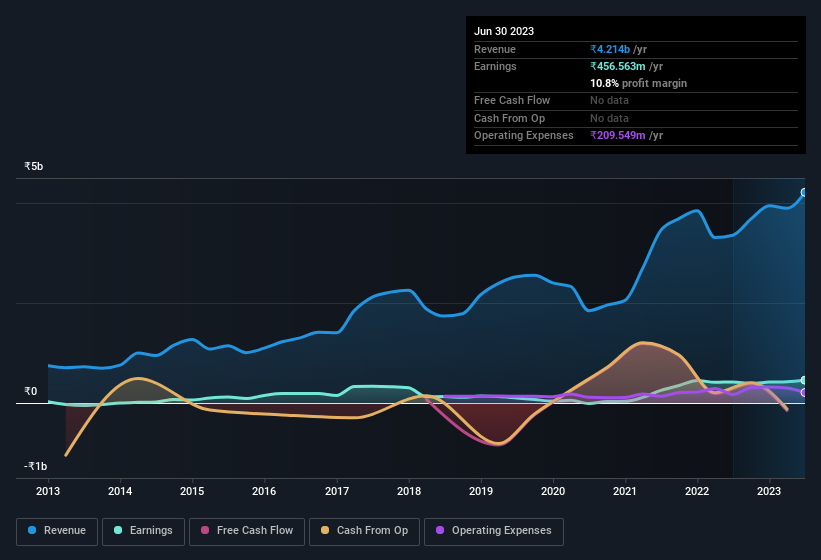Click the Earnings row label in tooltip
The width and height of the screenshot is (821, 560).
click(x=495, y=66)
